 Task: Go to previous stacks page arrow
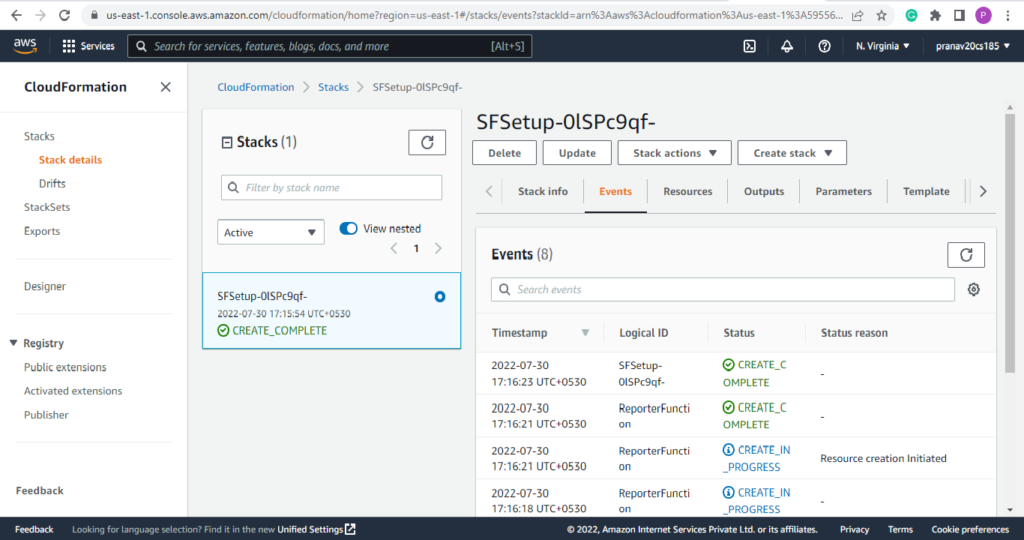(x=394, y=248)
